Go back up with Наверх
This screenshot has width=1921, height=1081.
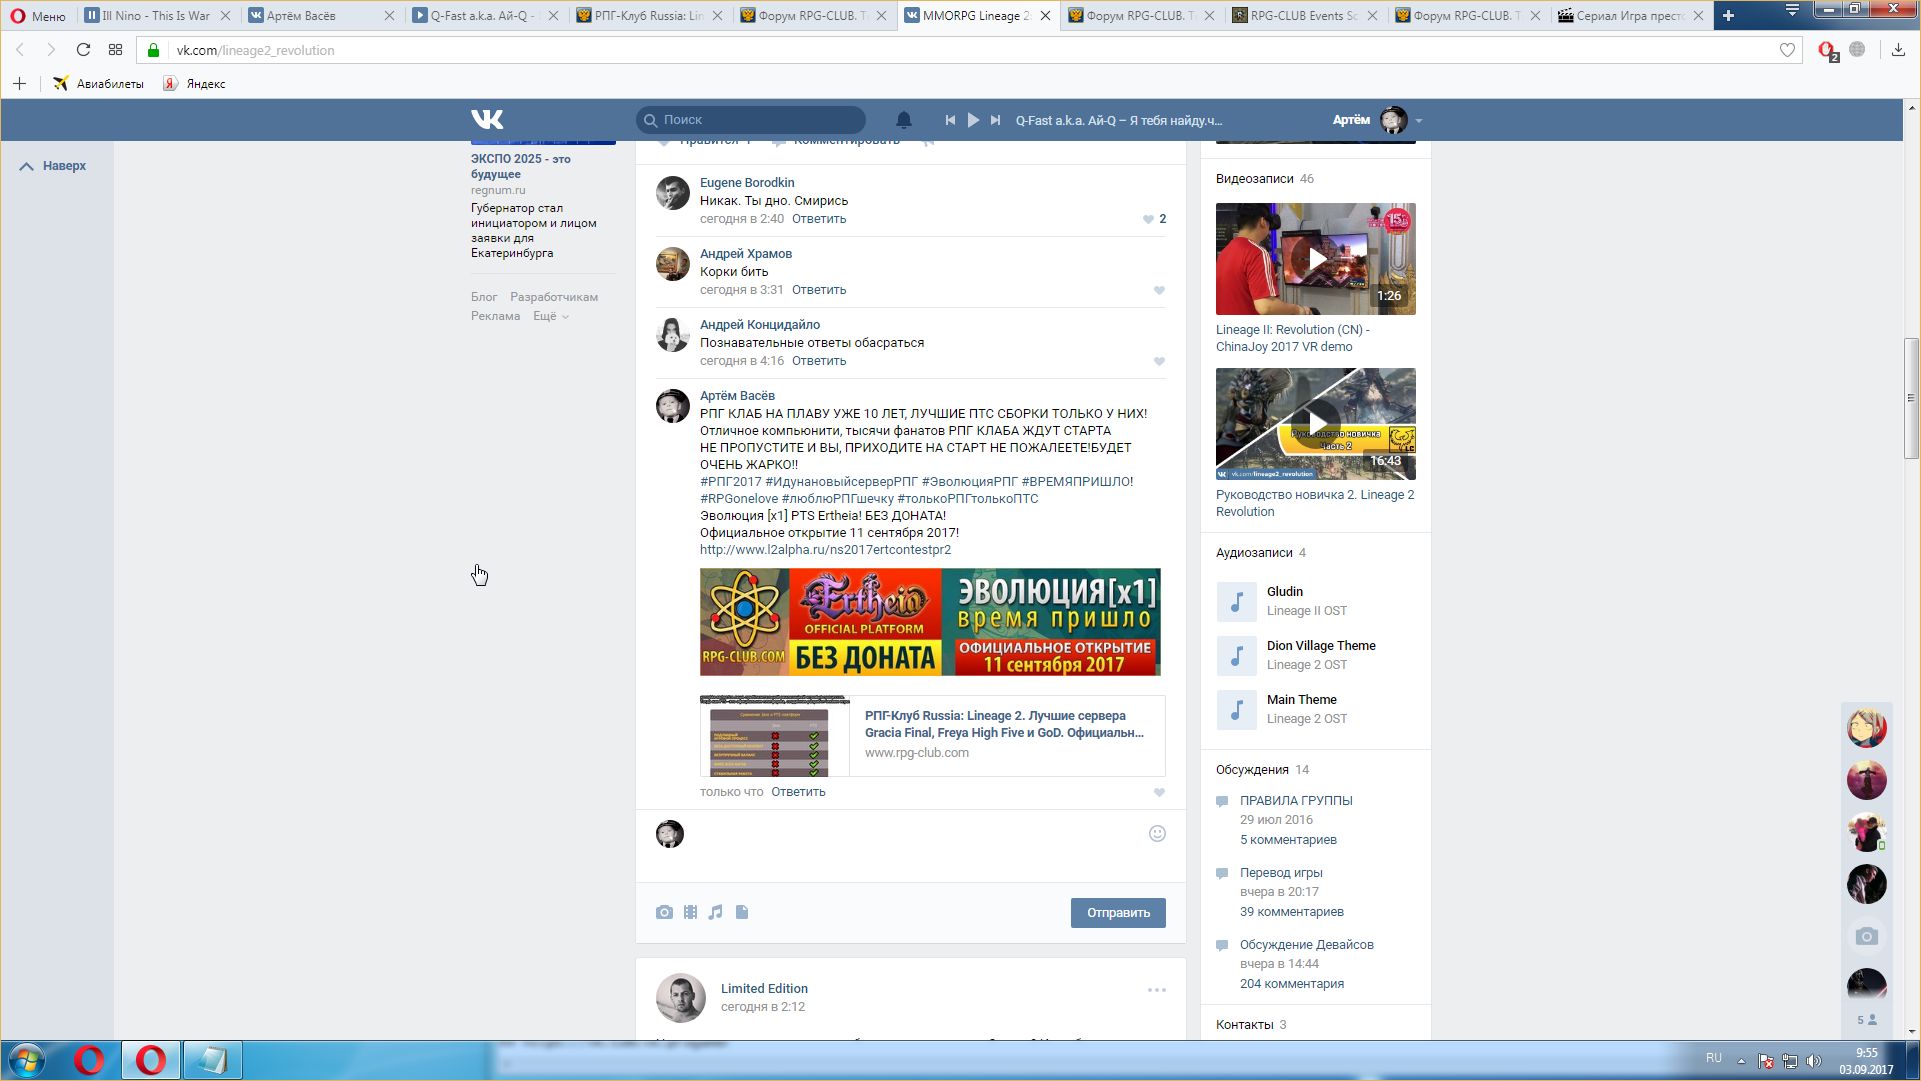[54, 166]
